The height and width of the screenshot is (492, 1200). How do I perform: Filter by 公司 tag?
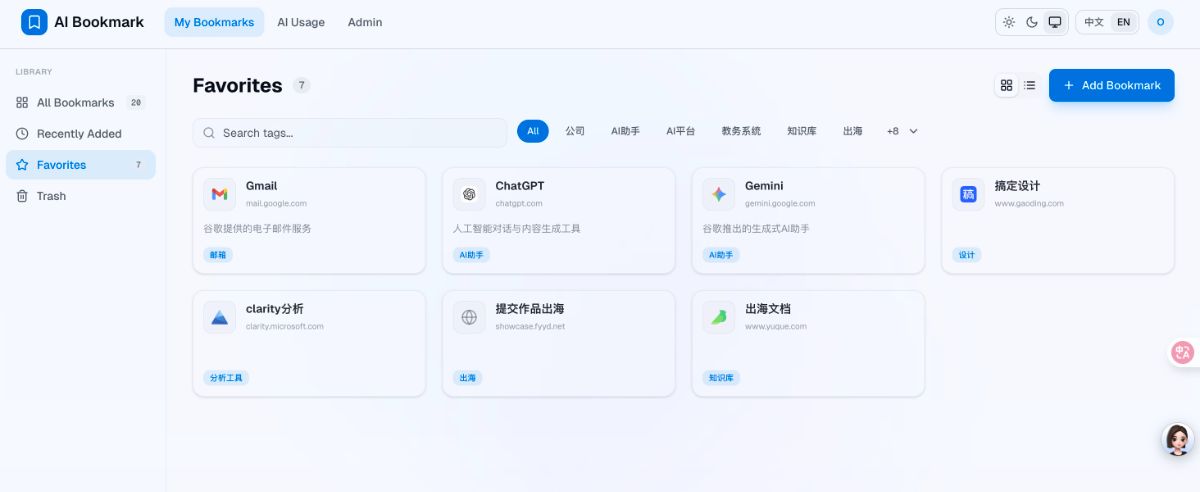tap(575, 131)
